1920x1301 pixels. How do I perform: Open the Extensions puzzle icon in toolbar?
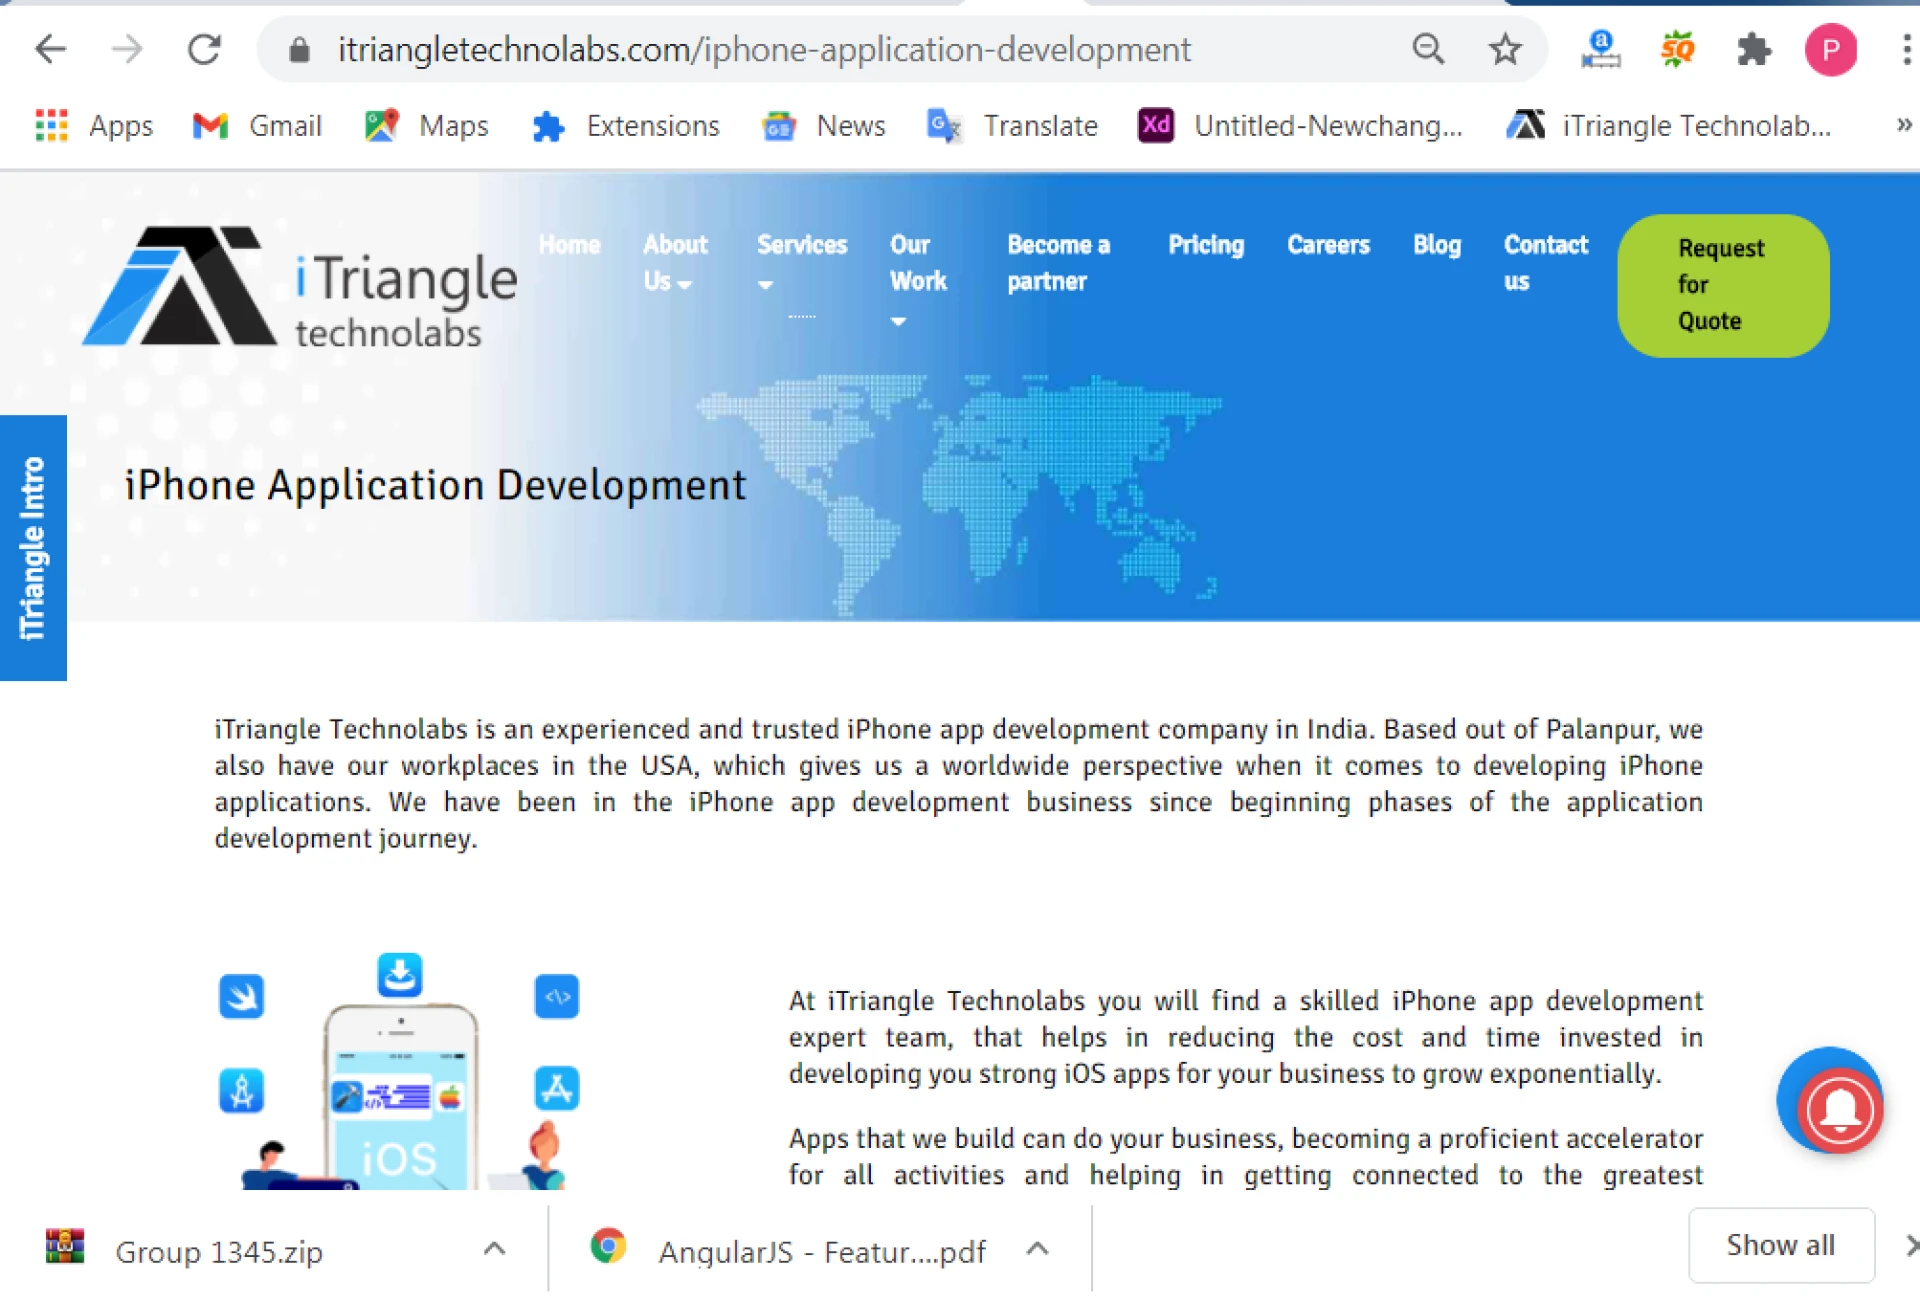[1753, 49]
